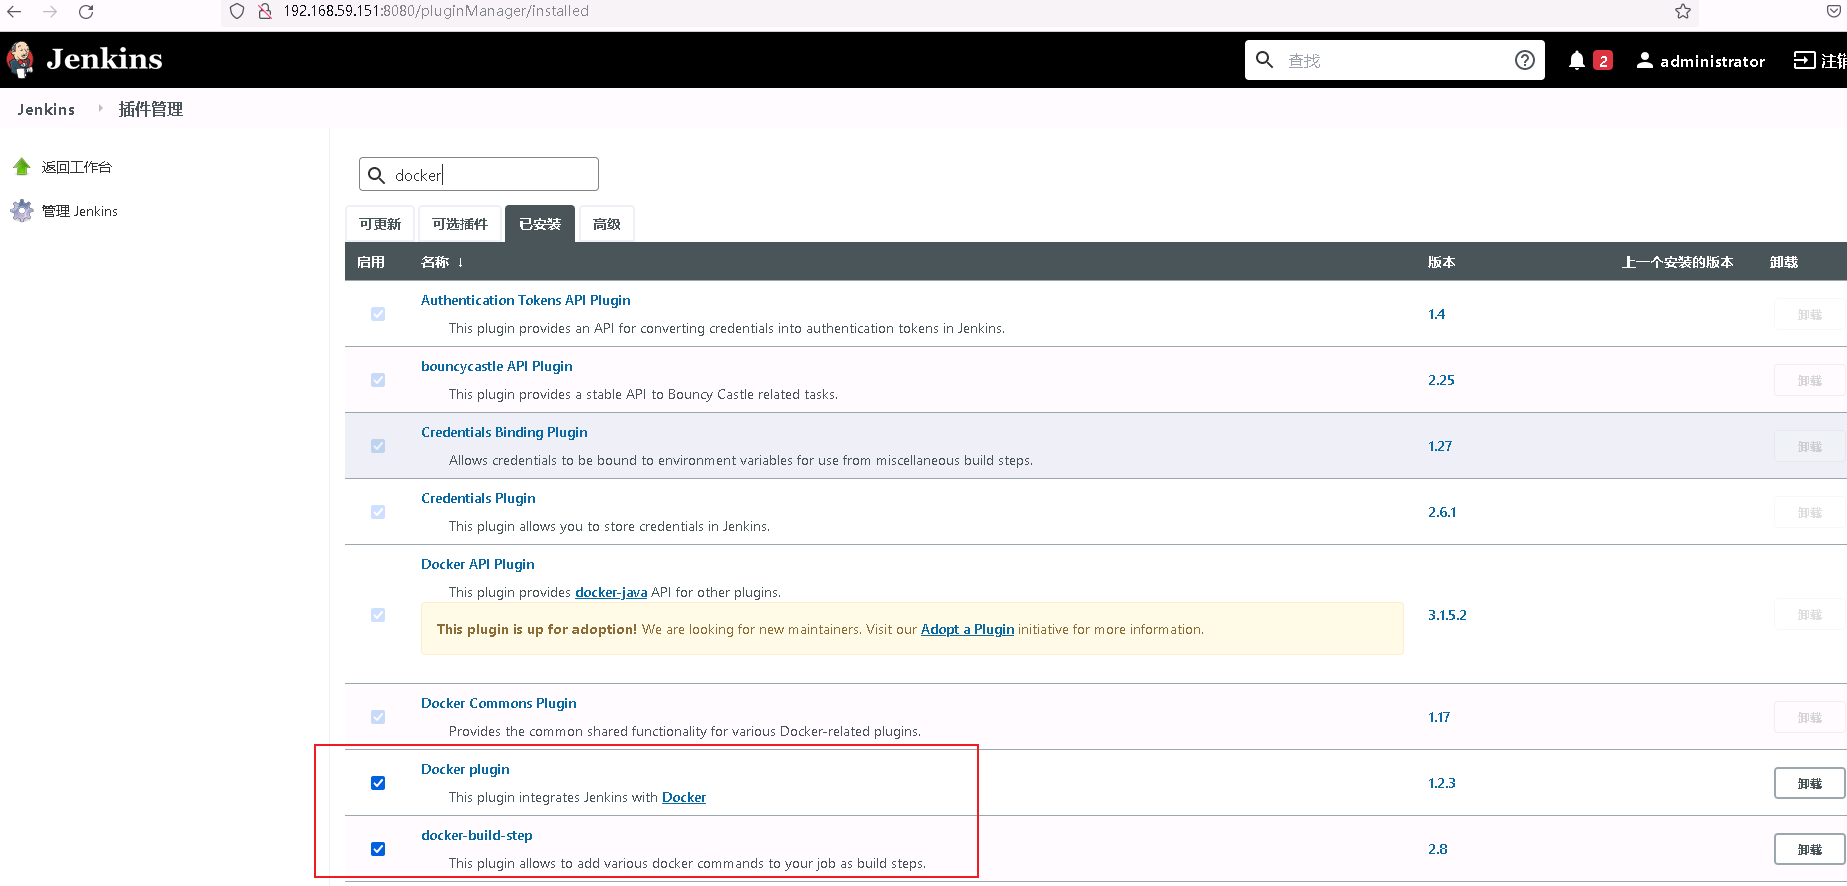Toggle Authentication Tokens API Plugin checkbox
This screenshot has width=1847, height=886.
click(x=378, y=314)
